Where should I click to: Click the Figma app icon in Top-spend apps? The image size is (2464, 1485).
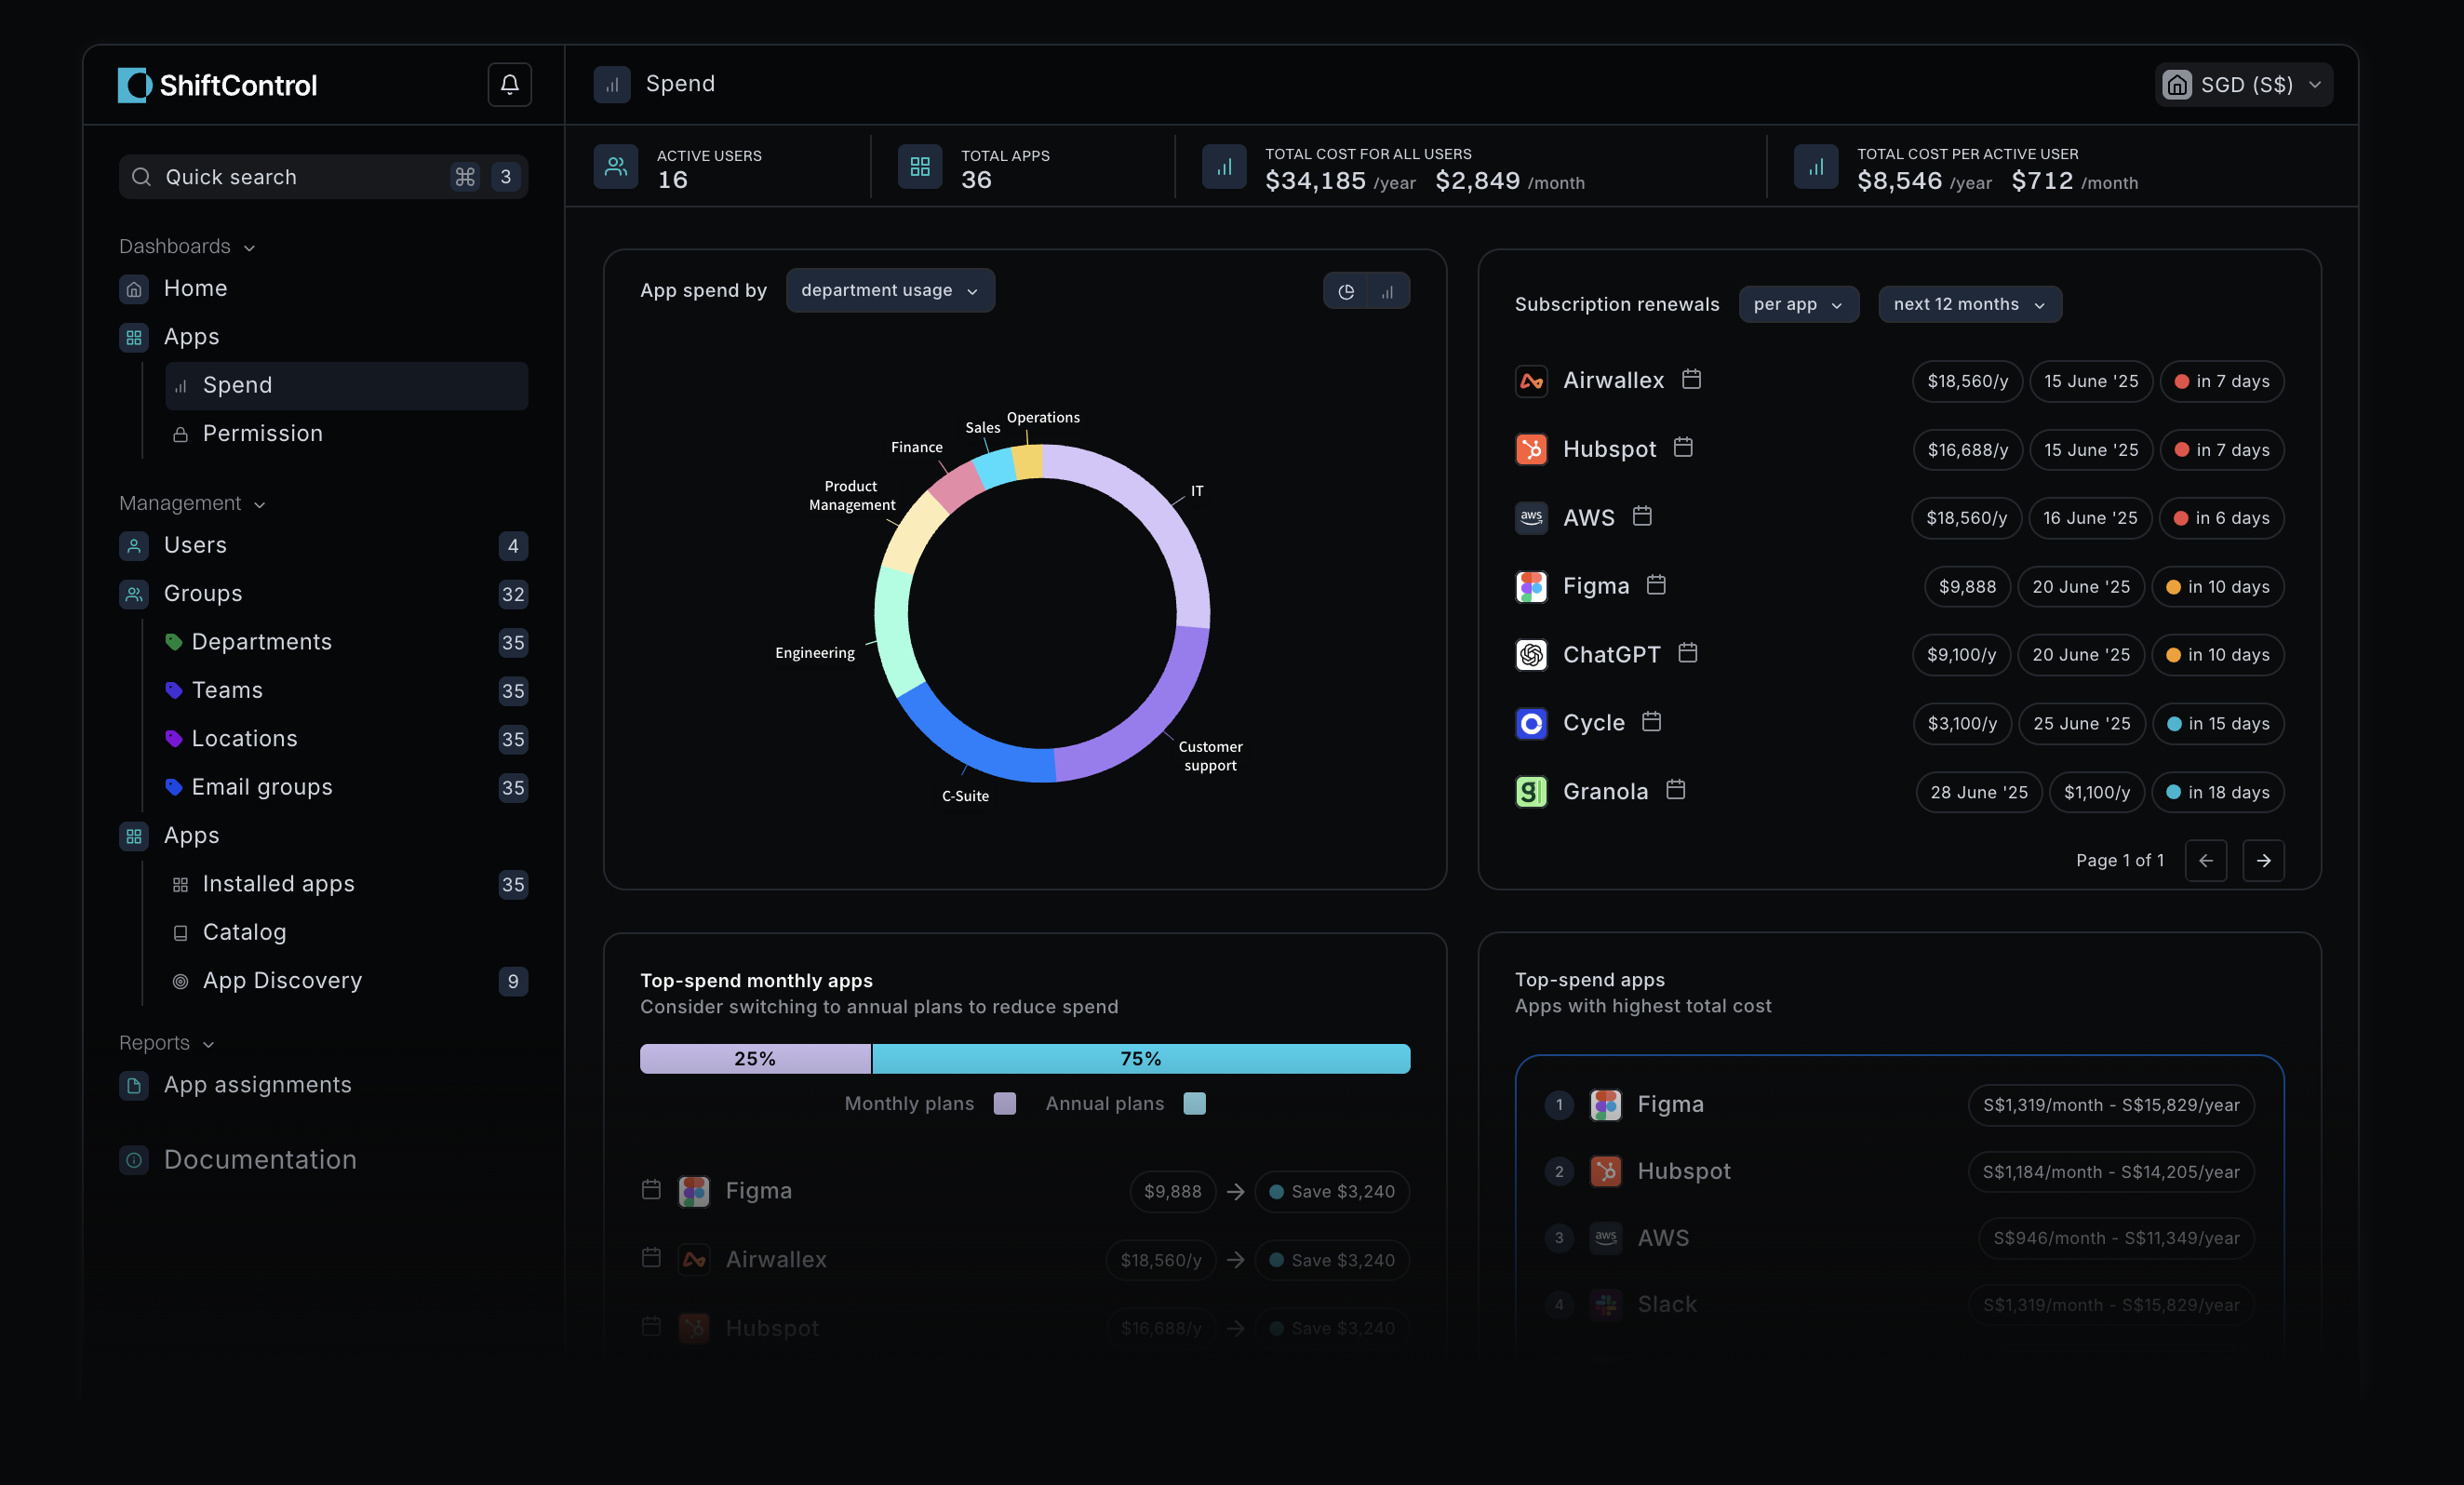(x=1605, y=1104)
